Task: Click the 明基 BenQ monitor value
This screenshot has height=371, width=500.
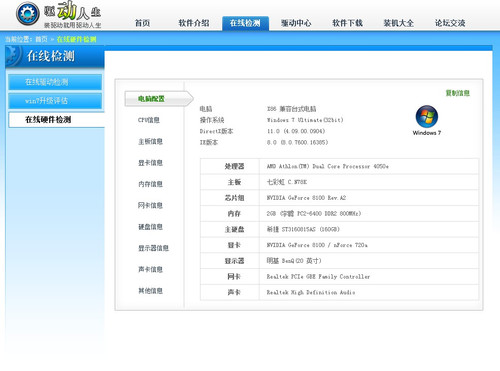Action: (294, 261)
